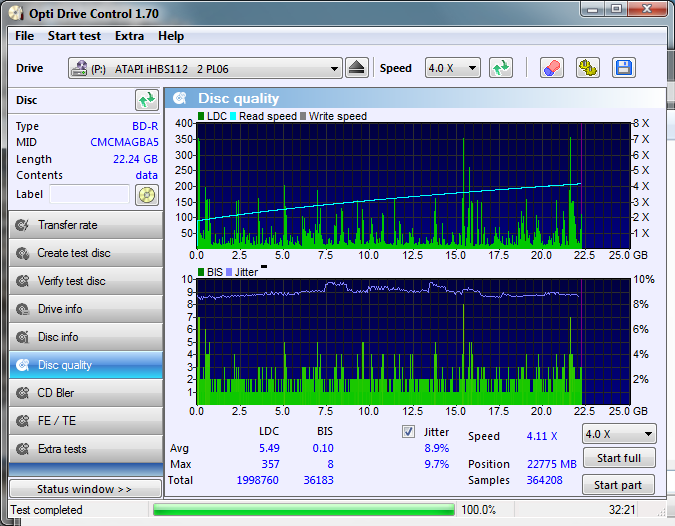Select the CD Bler label

click(x=56, y=393)
